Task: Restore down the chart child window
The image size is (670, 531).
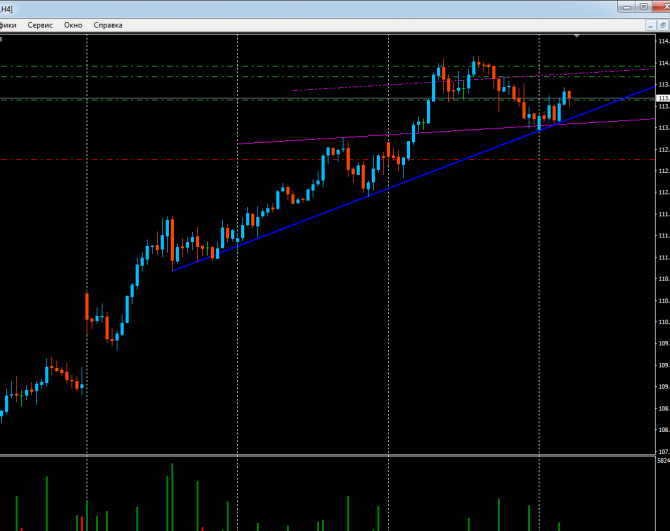Action: tap(664, 26)
